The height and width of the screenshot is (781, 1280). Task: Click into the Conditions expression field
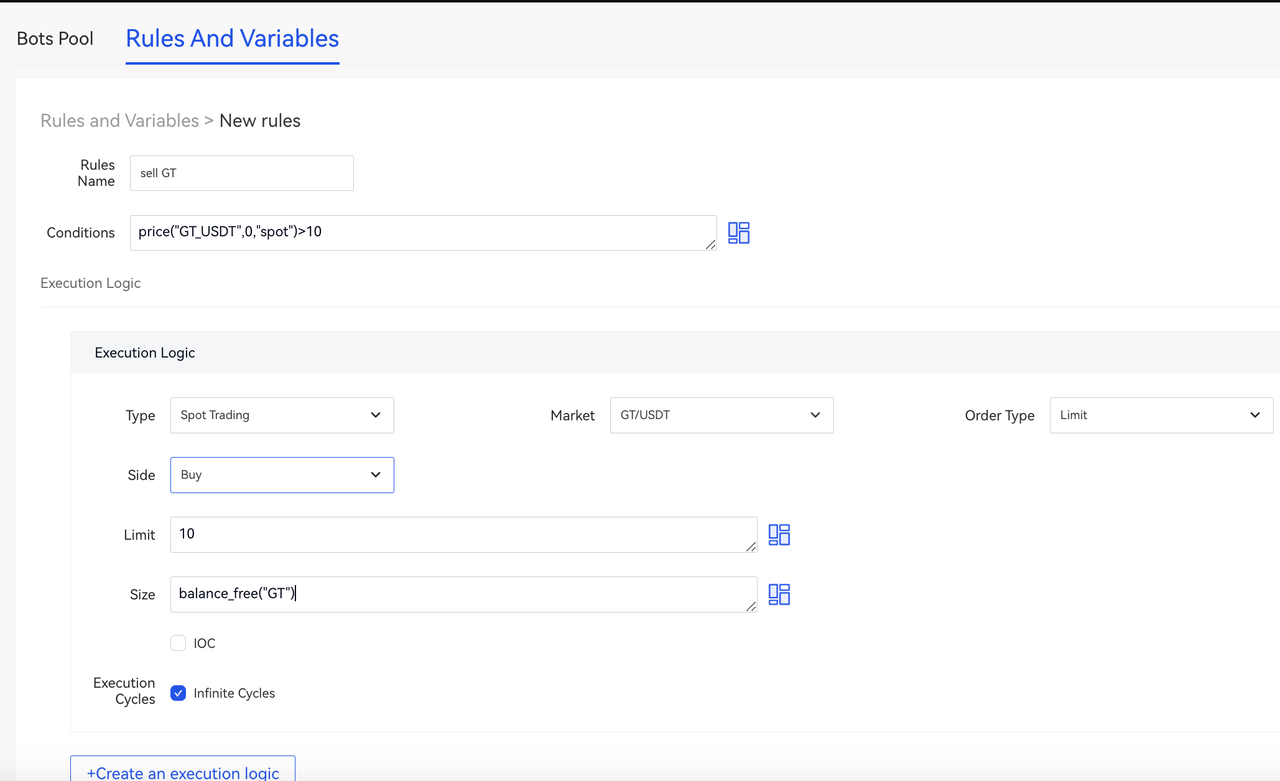(x=420, y=232)
